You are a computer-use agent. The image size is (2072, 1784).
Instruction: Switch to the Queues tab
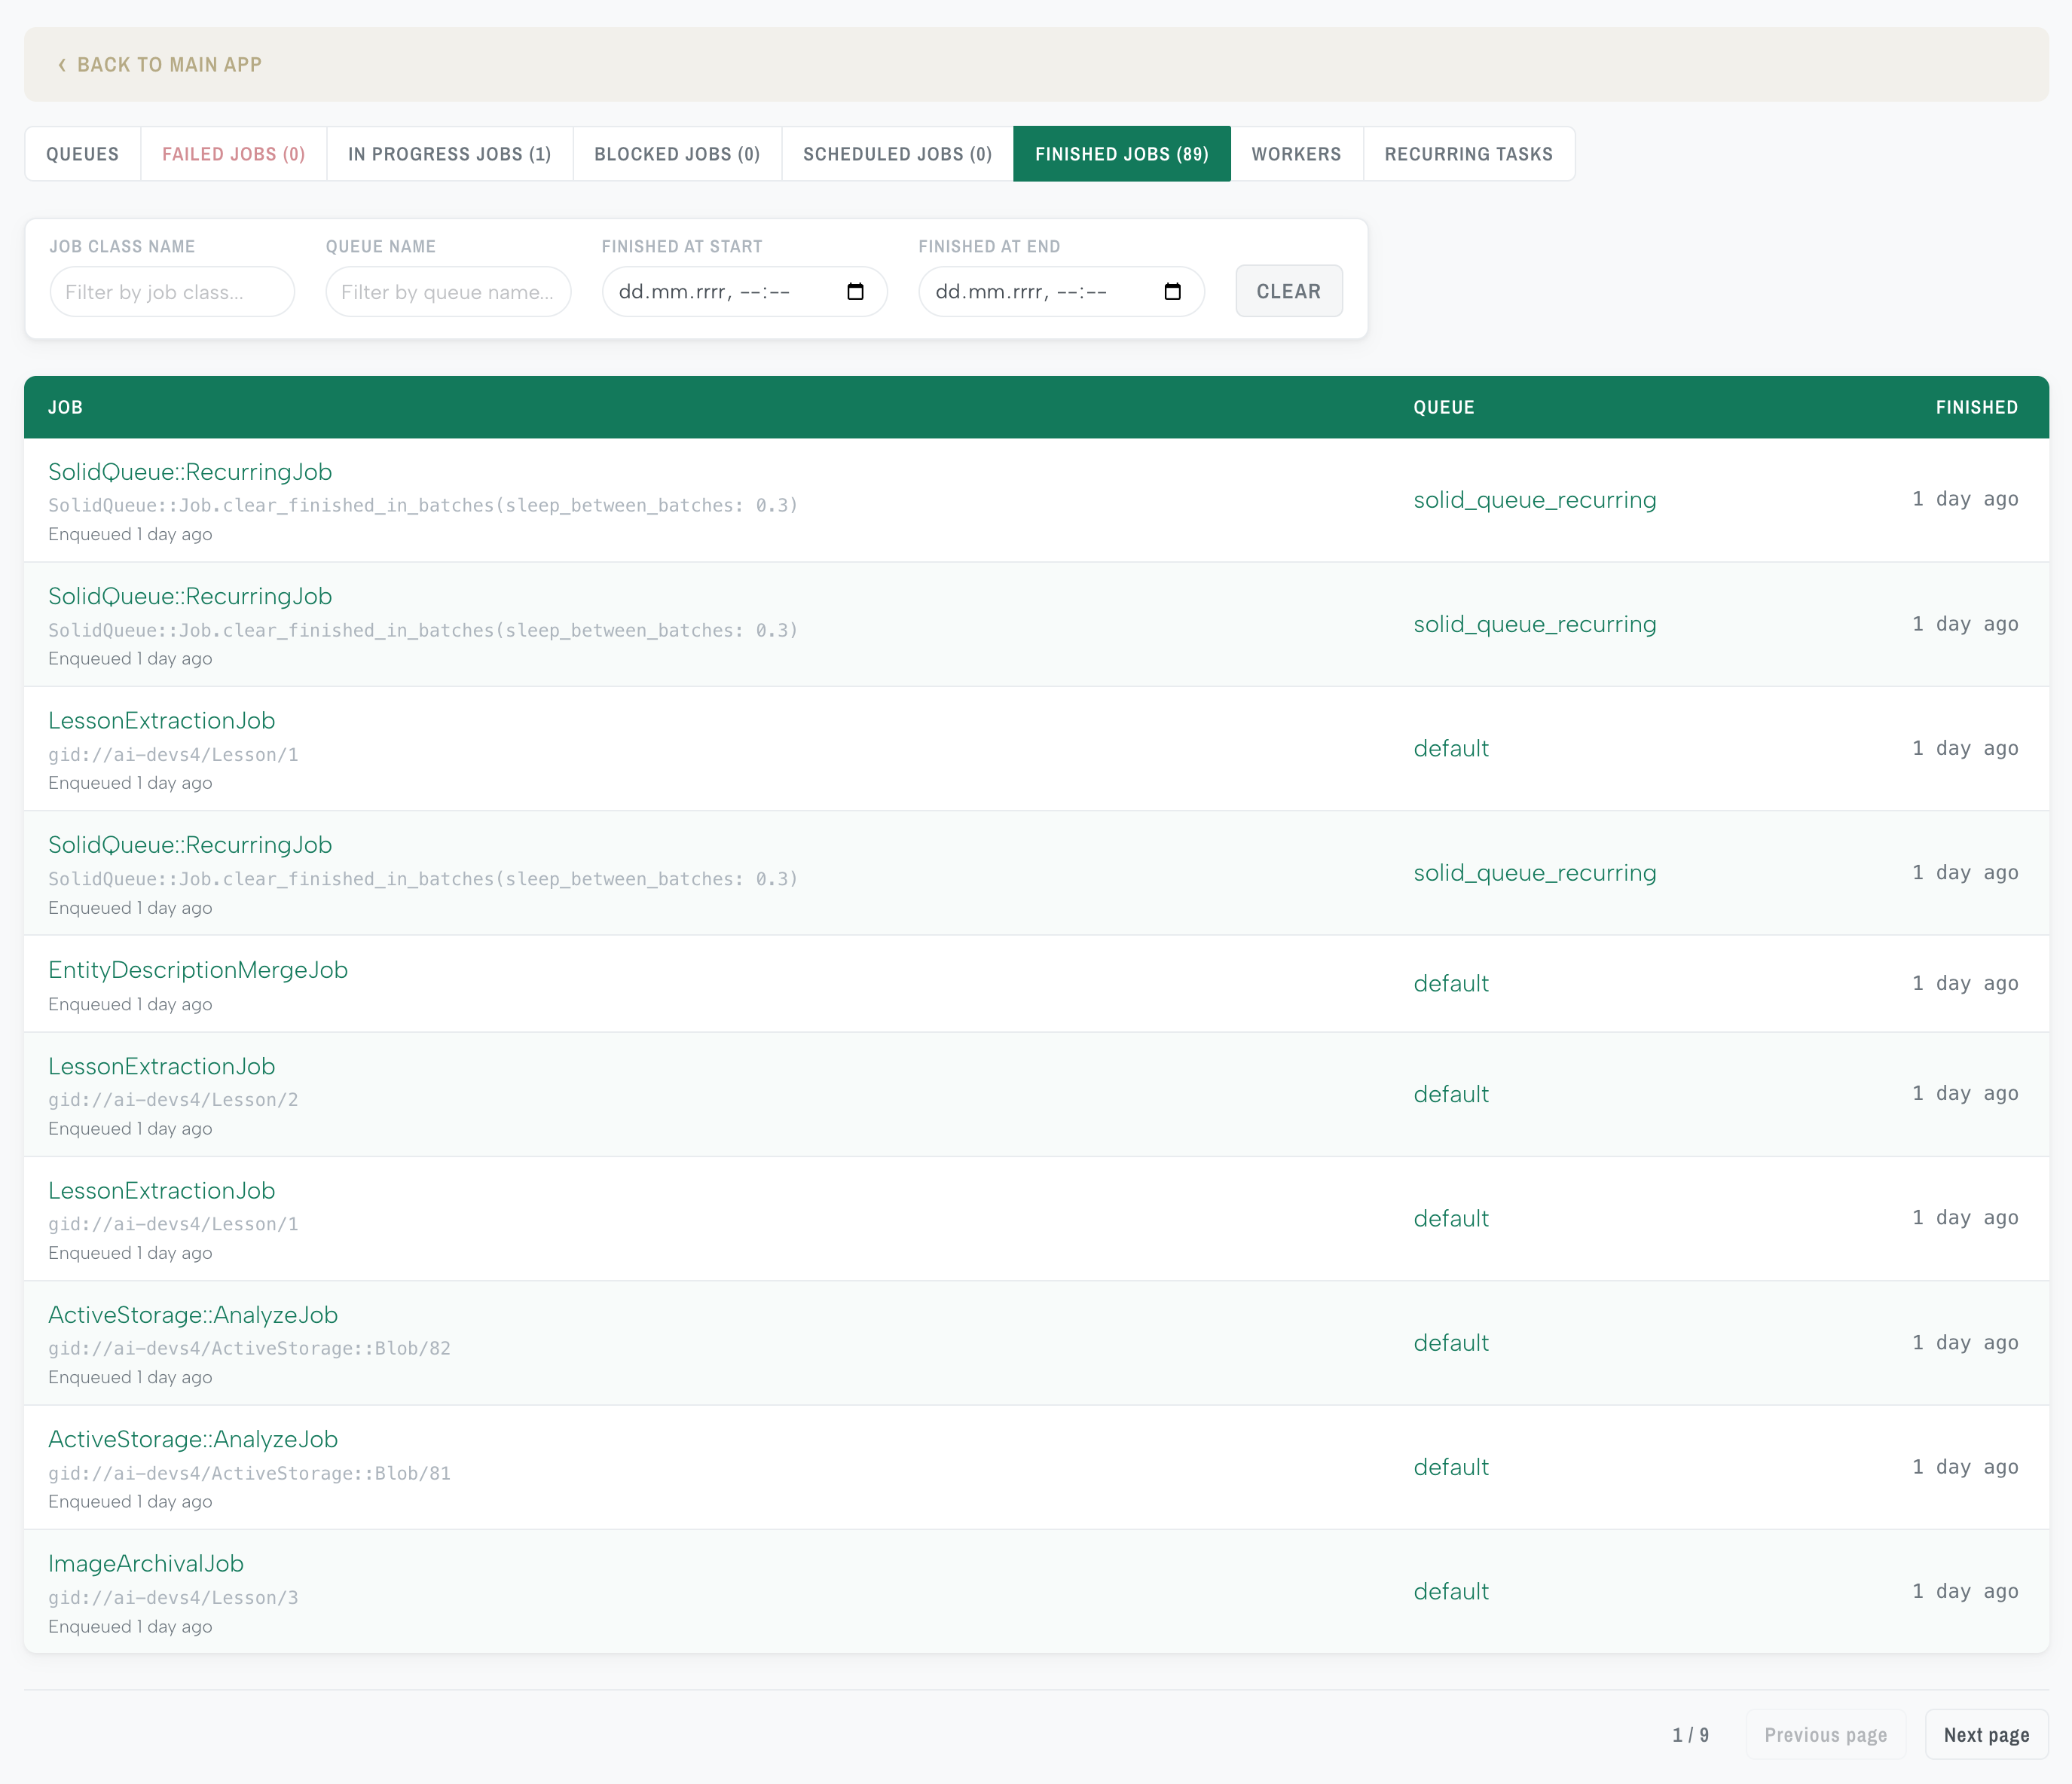tap(82, 154)
